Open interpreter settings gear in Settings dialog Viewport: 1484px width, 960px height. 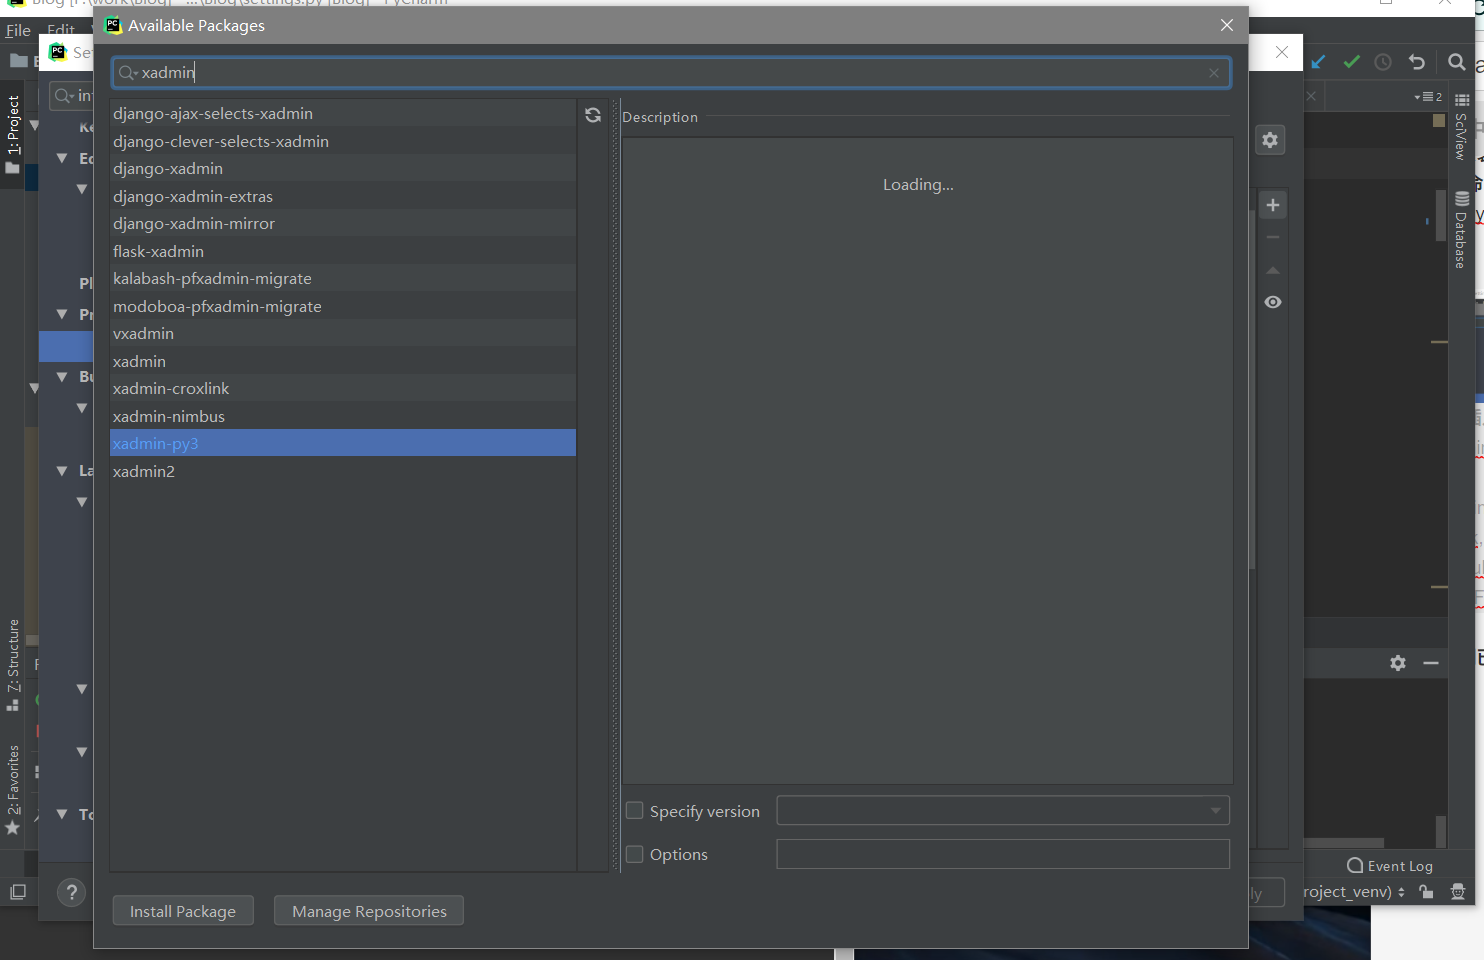pyautogui.click(x=1270, y=140)
